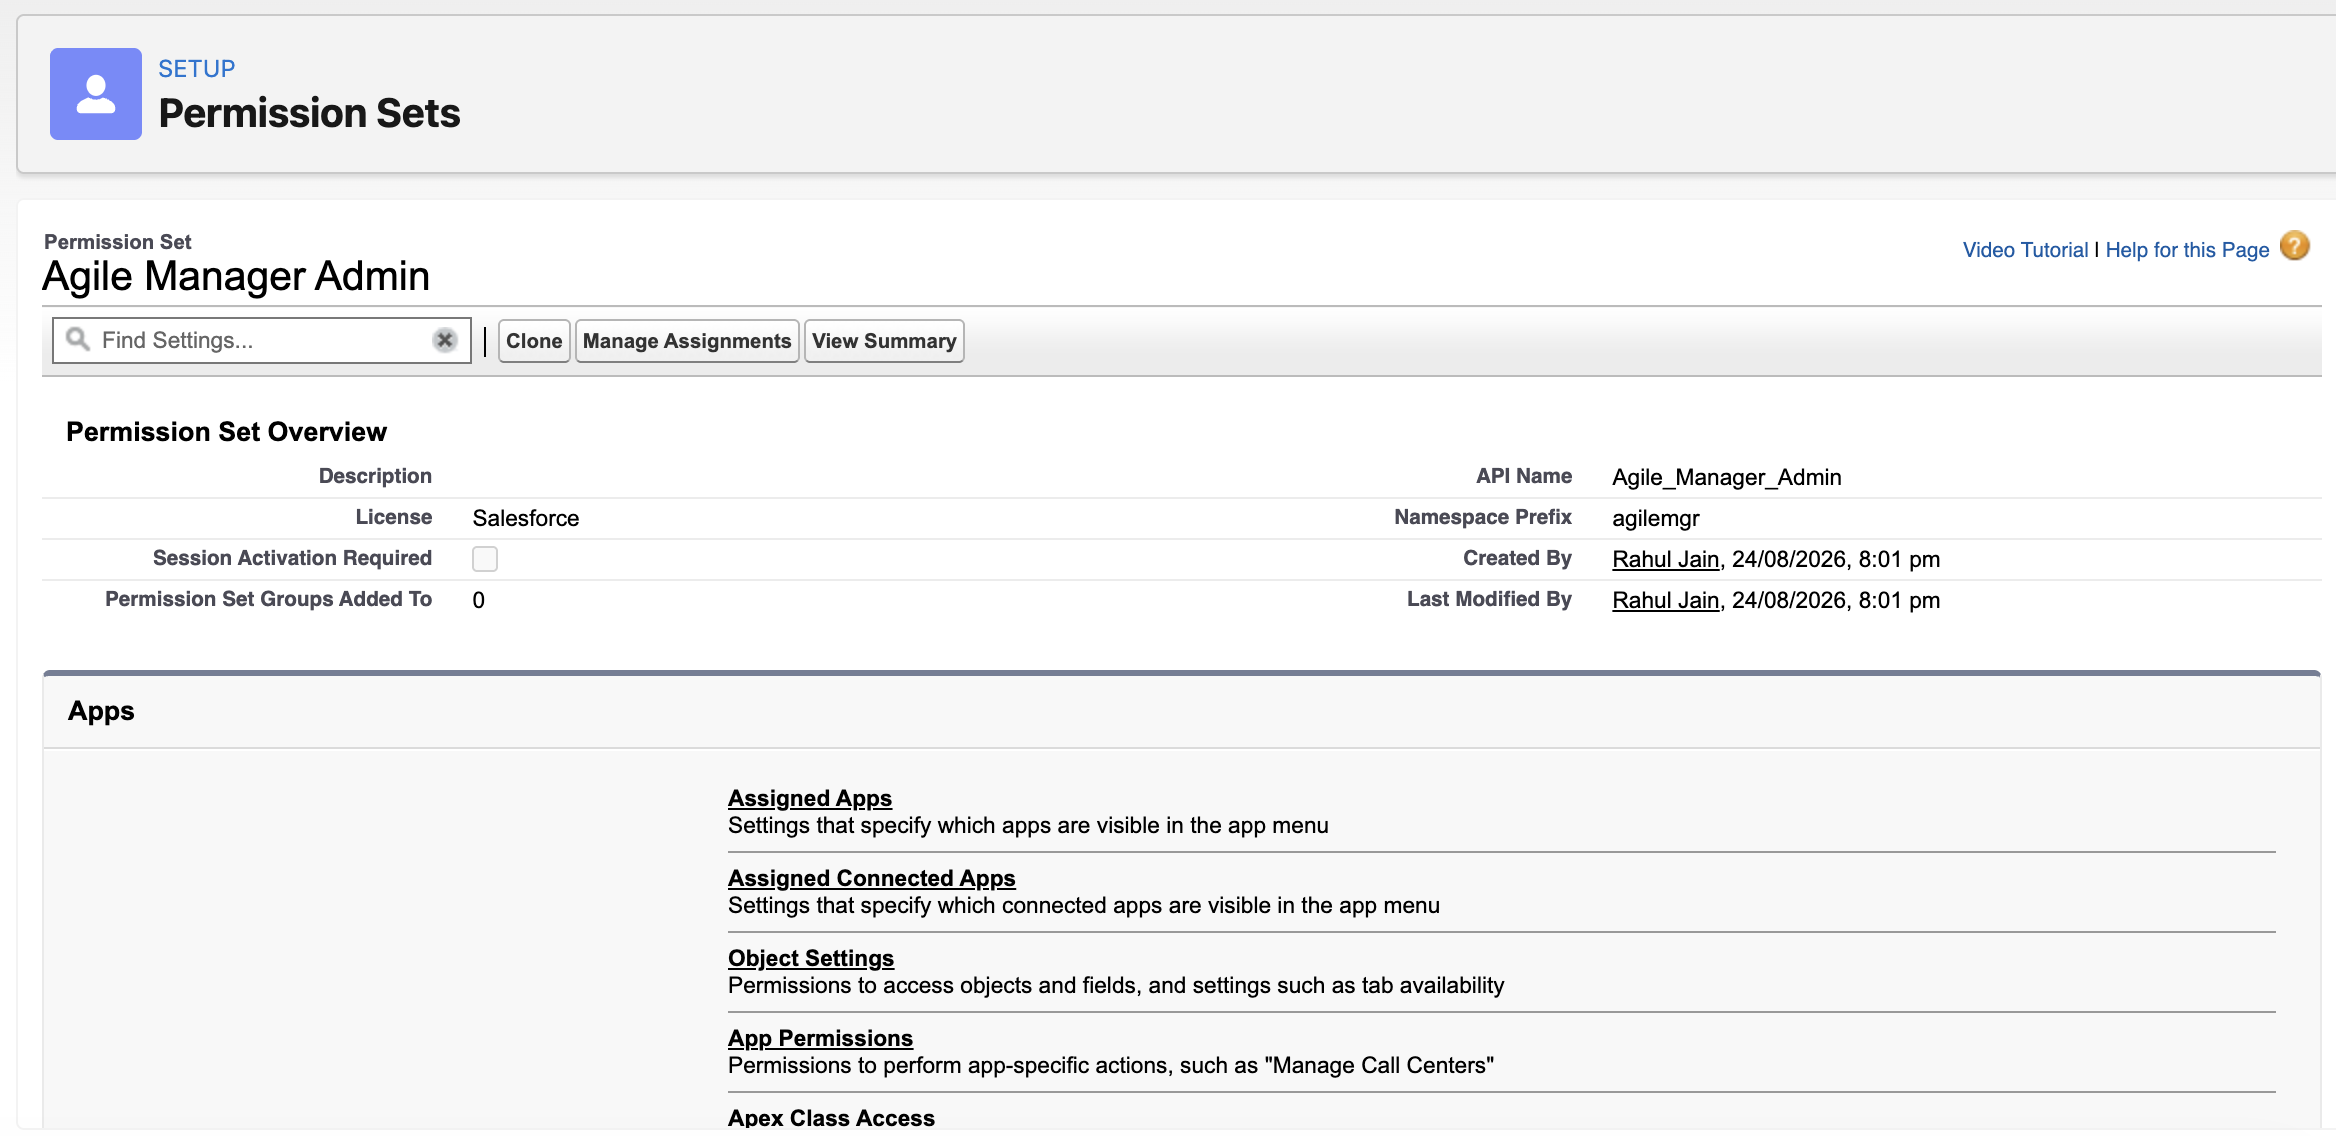
Task: Open Manage Assignments
Action: coord(687,341)
